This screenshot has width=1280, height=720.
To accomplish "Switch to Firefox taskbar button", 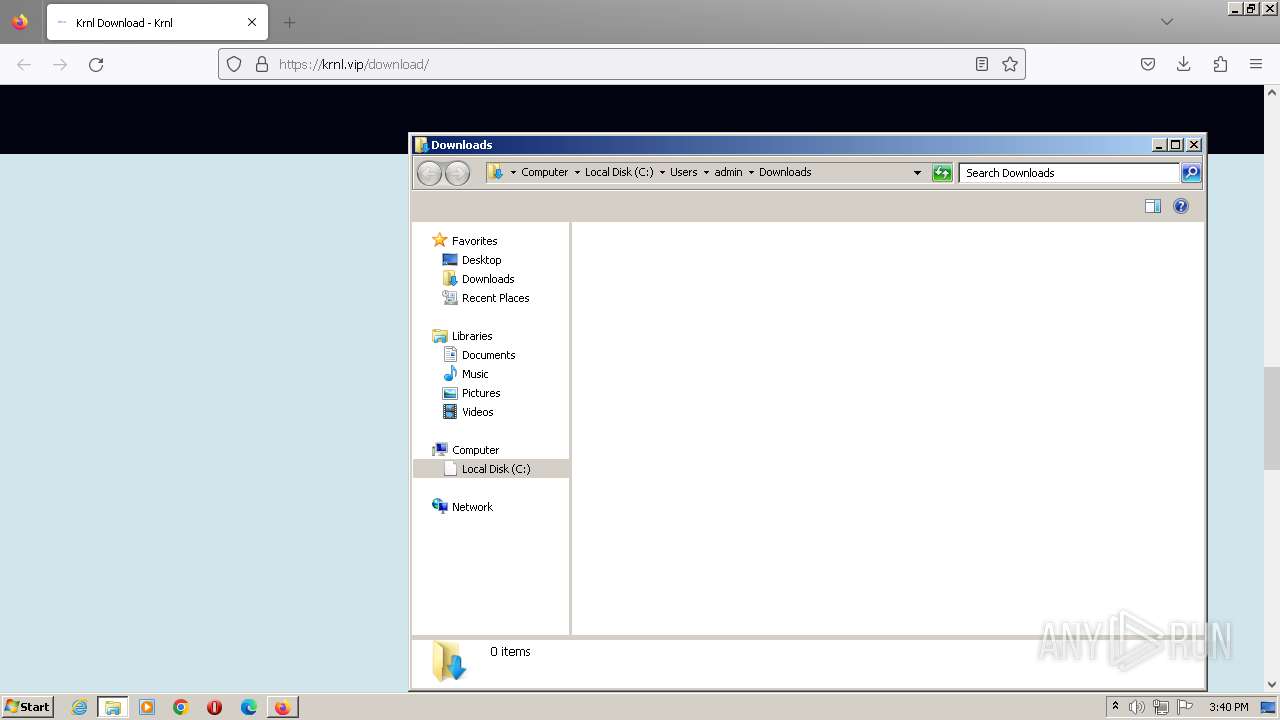I will pos(283,707).
